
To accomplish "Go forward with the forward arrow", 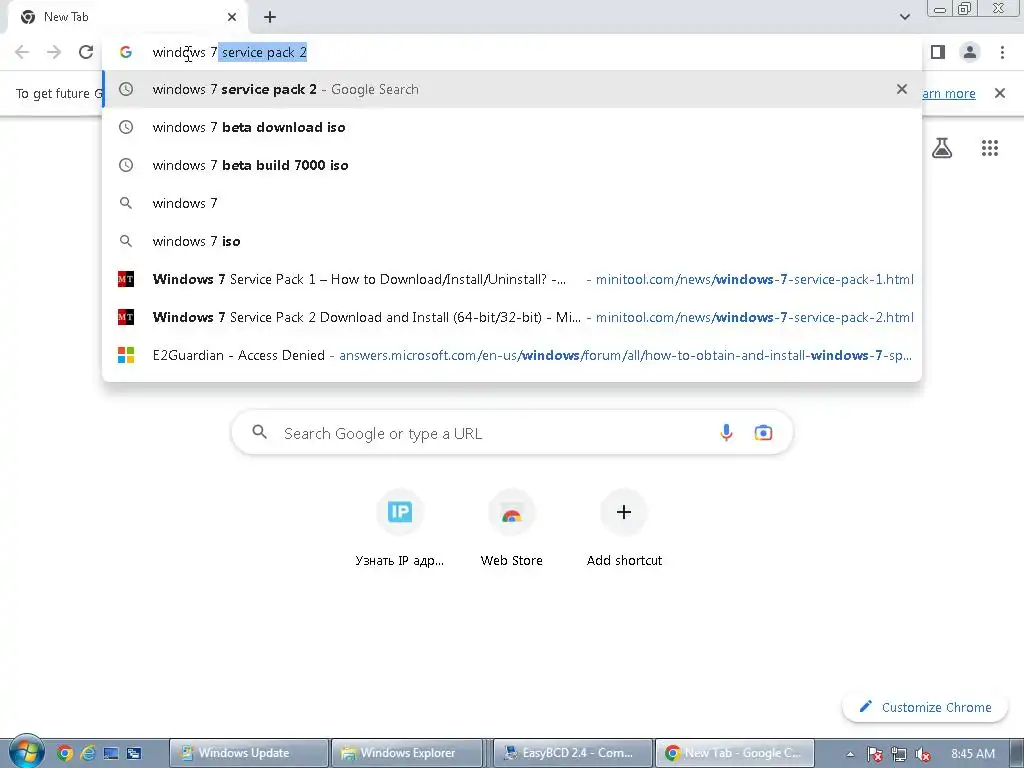I will (54, 52).
